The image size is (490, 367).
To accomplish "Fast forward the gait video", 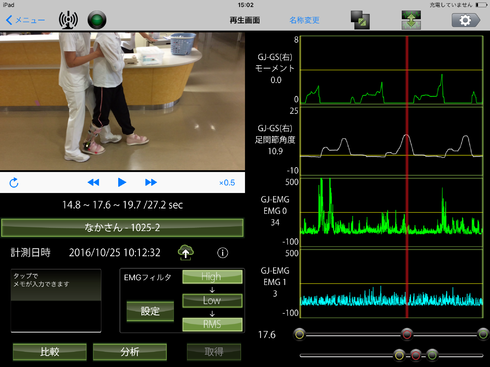I will pos(151,182).
